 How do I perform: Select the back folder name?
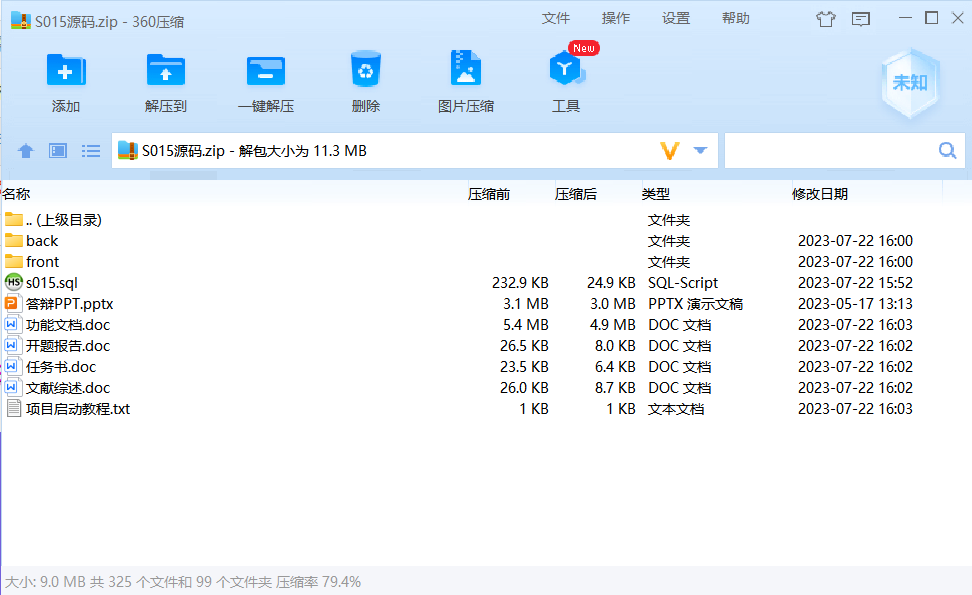pos(42,240)
